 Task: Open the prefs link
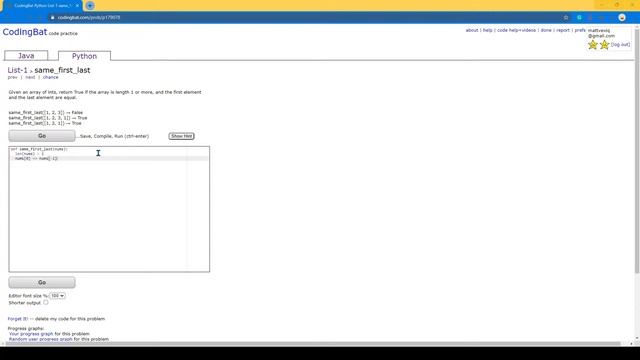coord(580,30)
